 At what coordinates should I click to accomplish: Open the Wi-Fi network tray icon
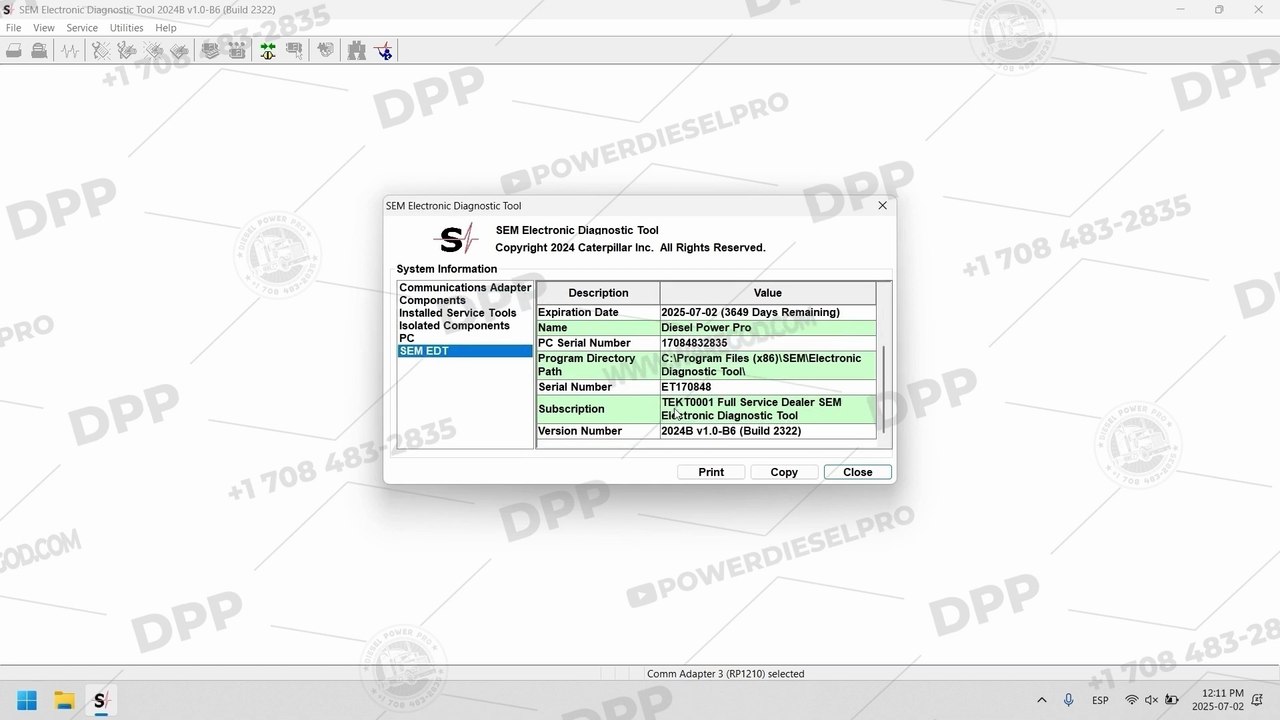(1132, 700)
